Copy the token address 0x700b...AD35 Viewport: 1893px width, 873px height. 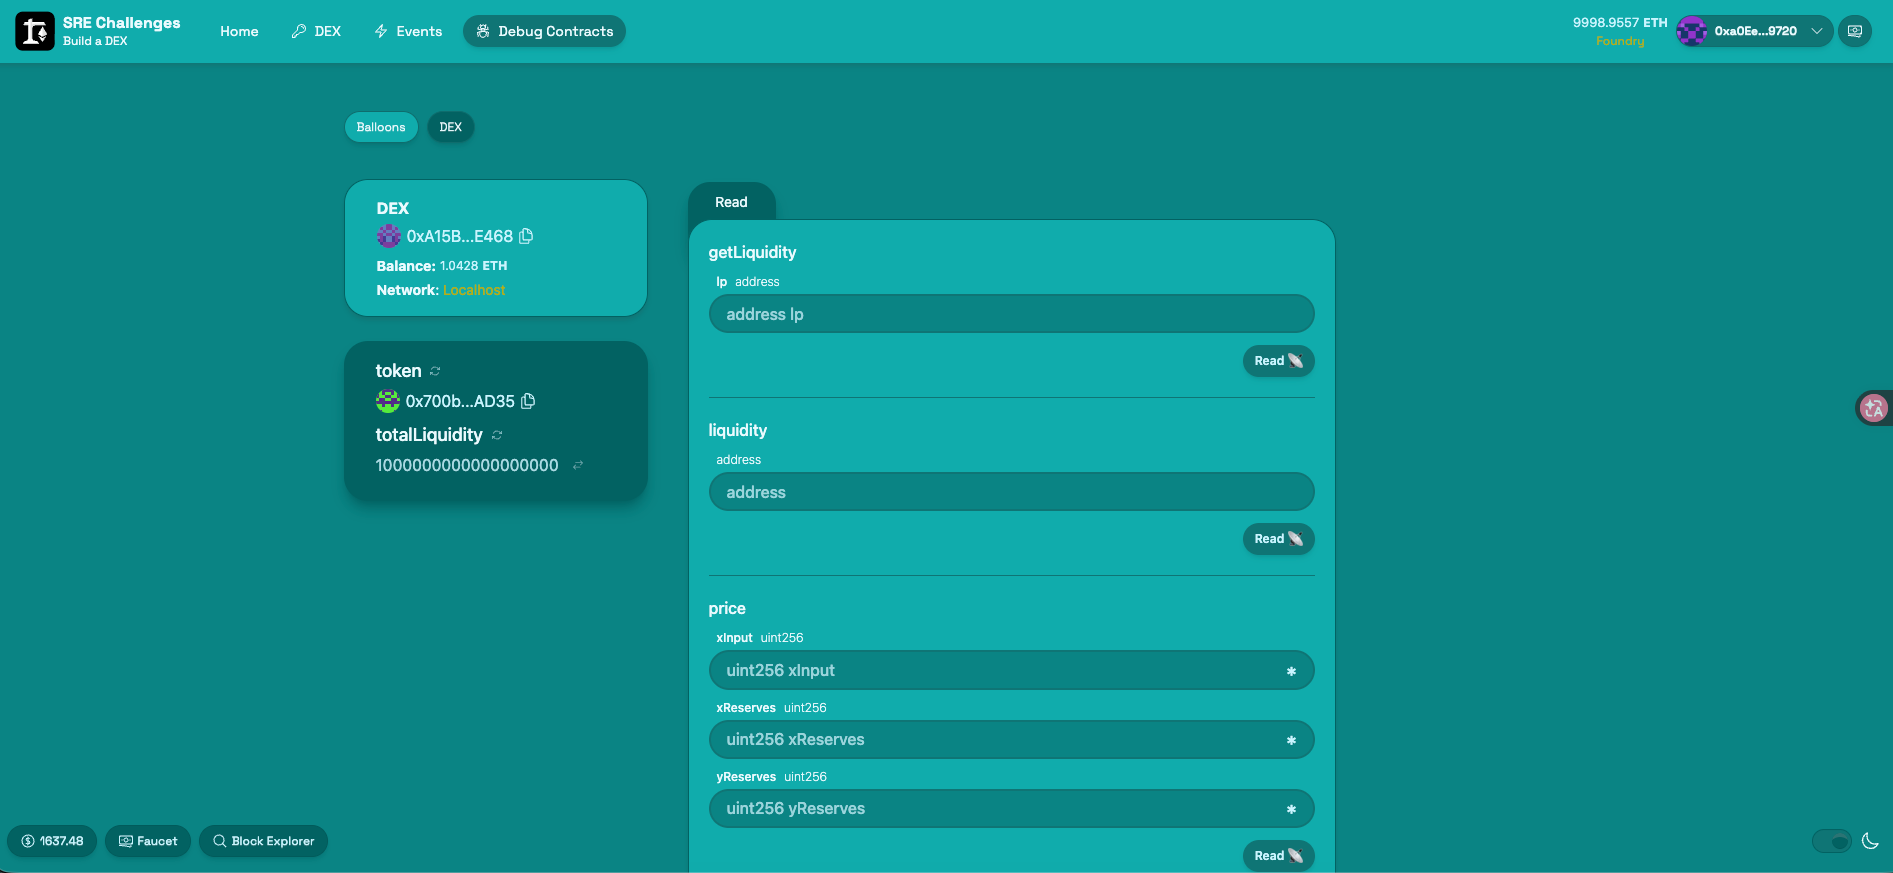pyautogui.click(x=528, y=401)
